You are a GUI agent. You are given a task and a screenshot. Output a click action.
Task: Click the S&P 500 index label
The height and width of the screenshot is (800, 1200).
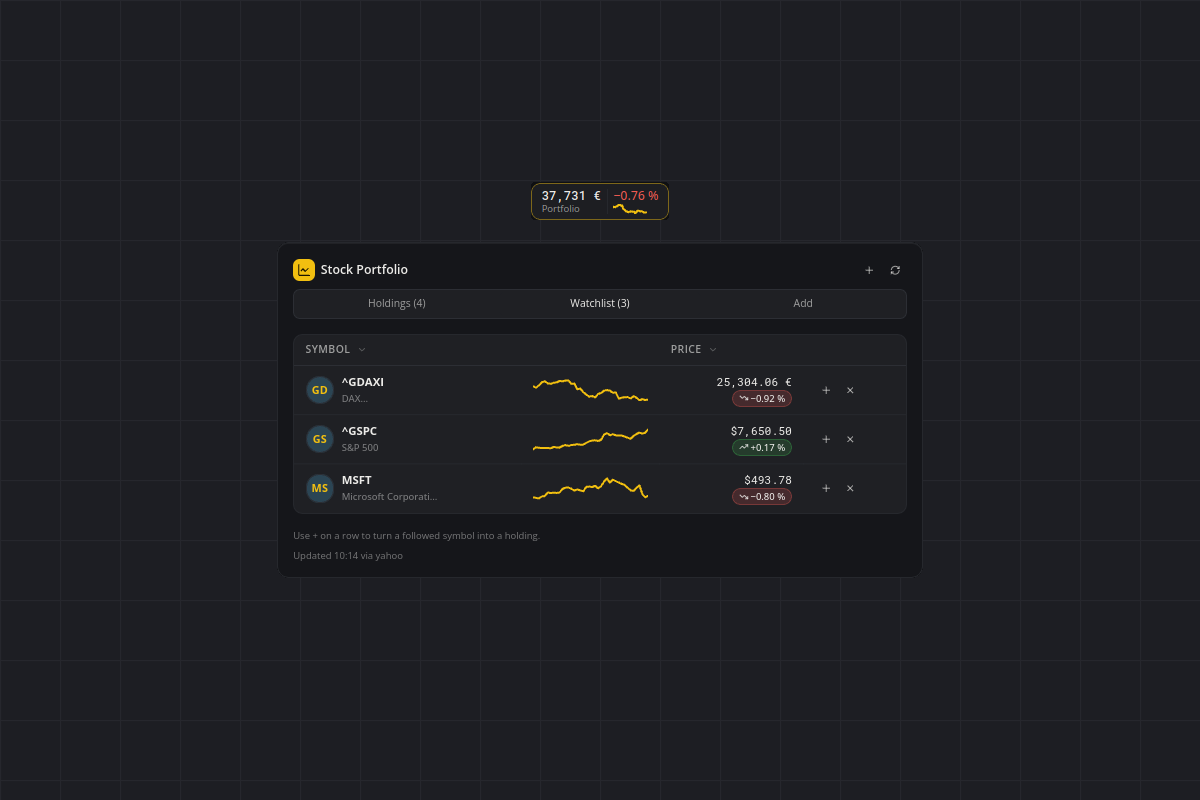(x=360, y=448)
